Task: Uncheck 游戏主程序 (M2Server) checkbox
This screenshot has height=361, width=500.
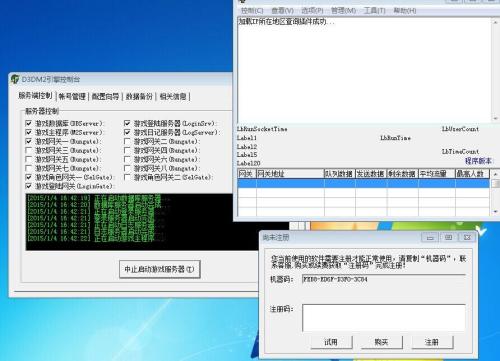Action: (29, 132)
